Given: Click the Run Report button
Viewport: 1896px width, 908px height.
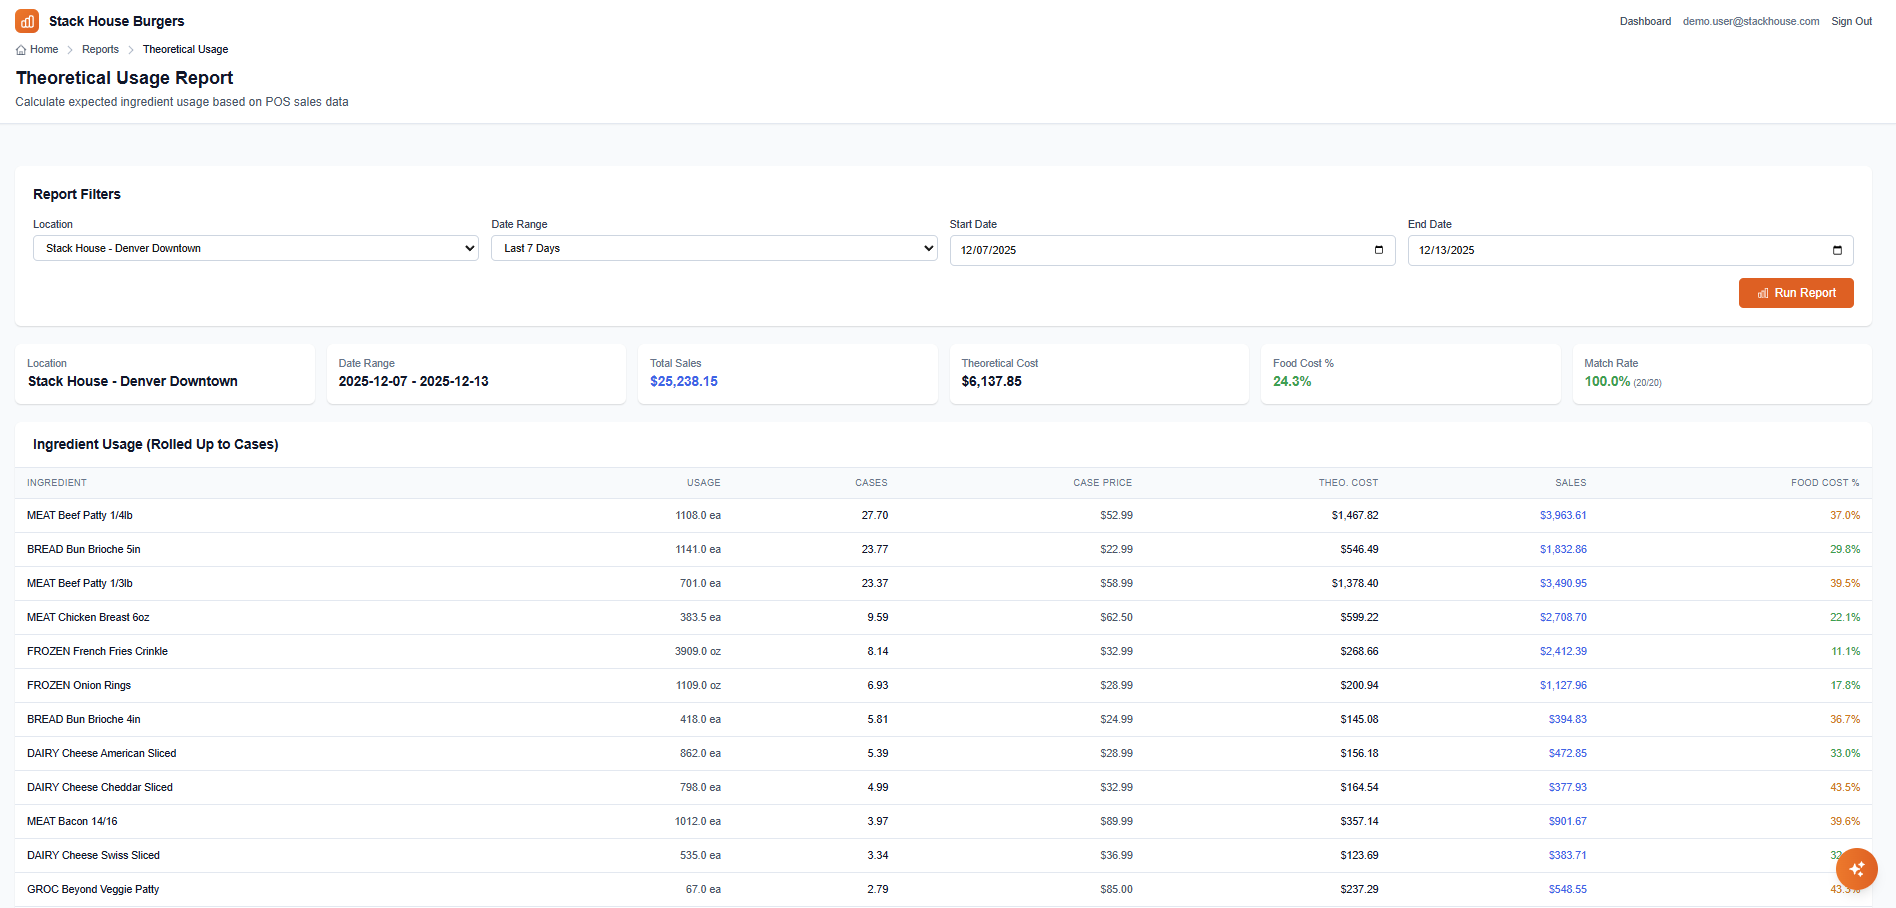Looking at the screenshot, I should pyautogui.click(x=1796, y=293).
